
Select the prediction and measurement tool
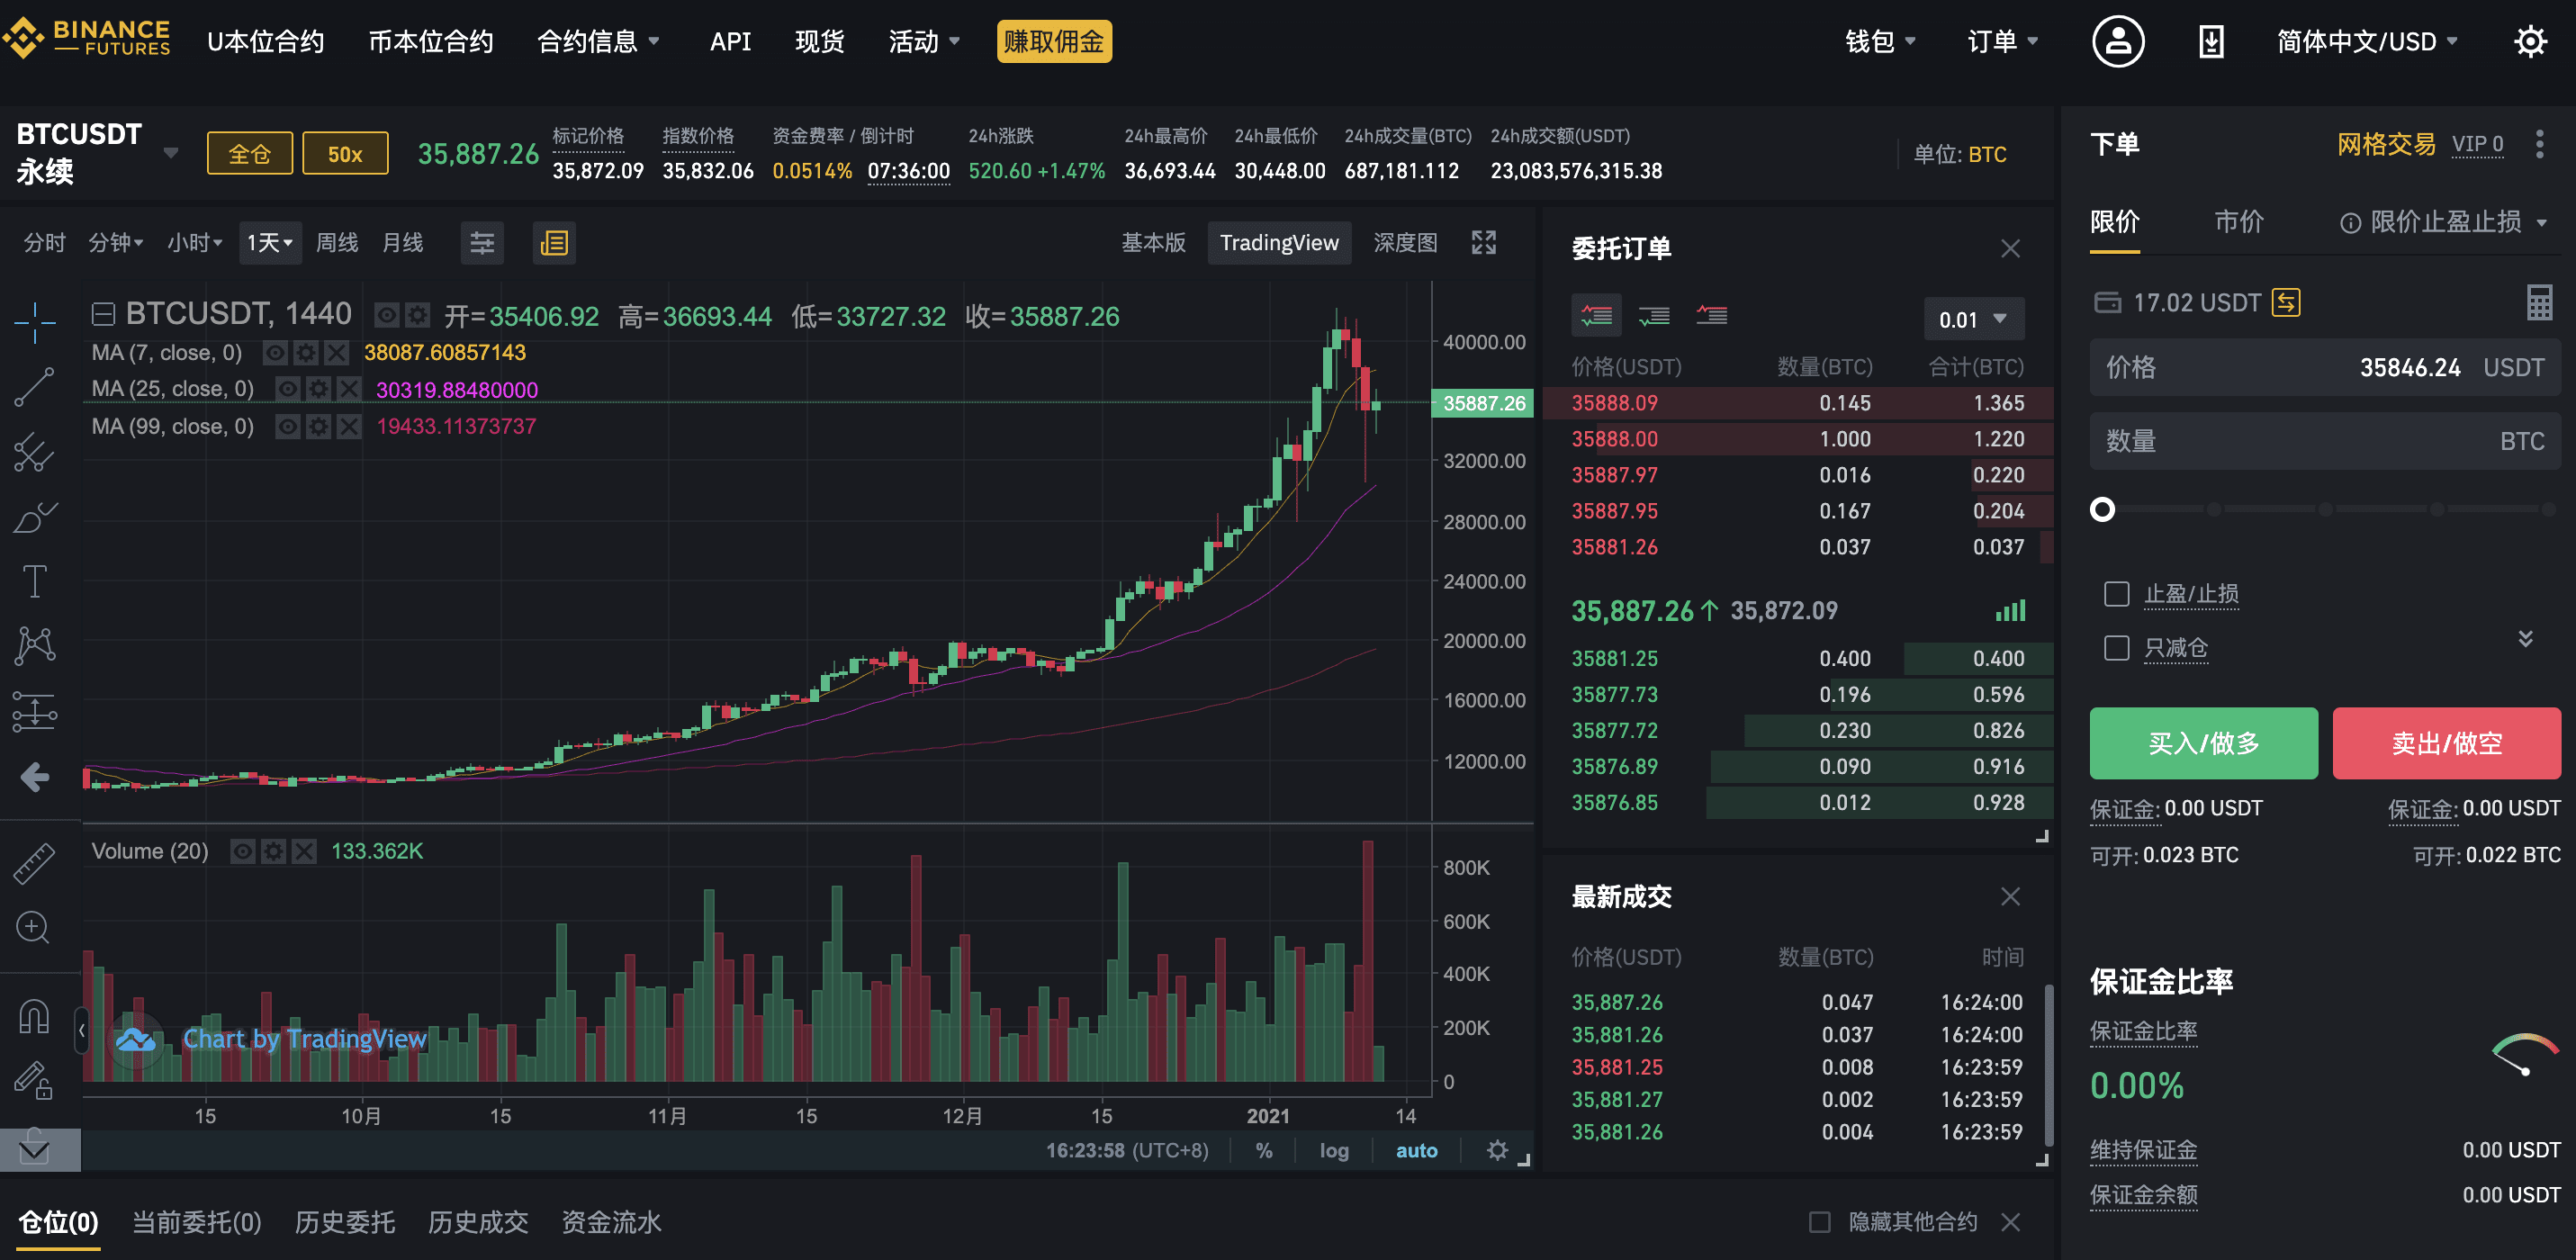pos(34,711)
